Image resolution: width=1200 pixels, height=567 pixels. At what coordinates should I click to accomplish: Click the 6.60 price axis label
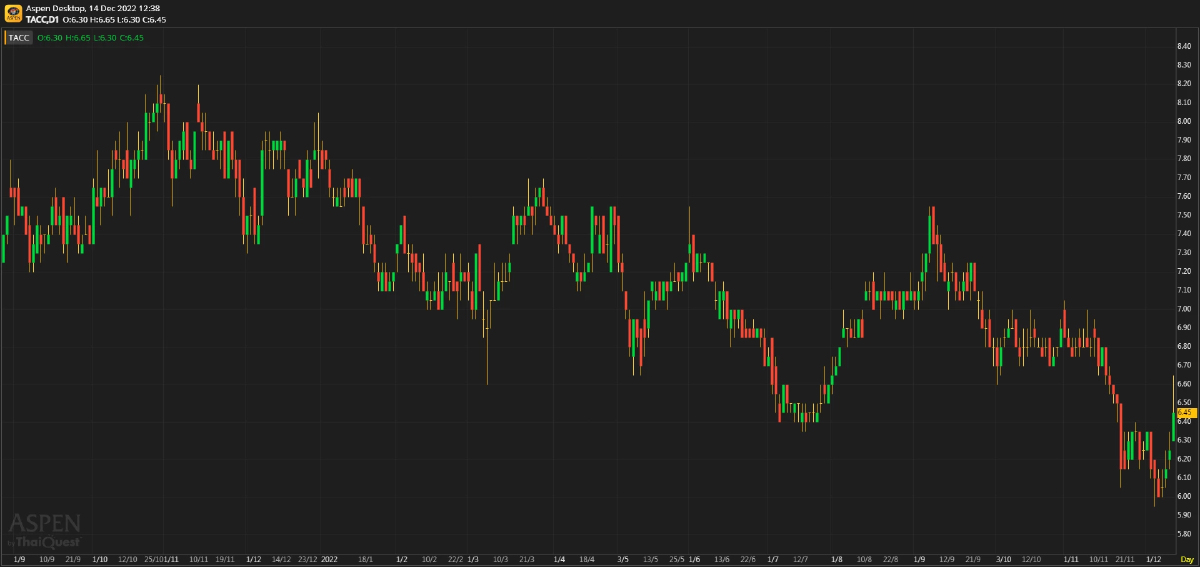coord(1185,384)
